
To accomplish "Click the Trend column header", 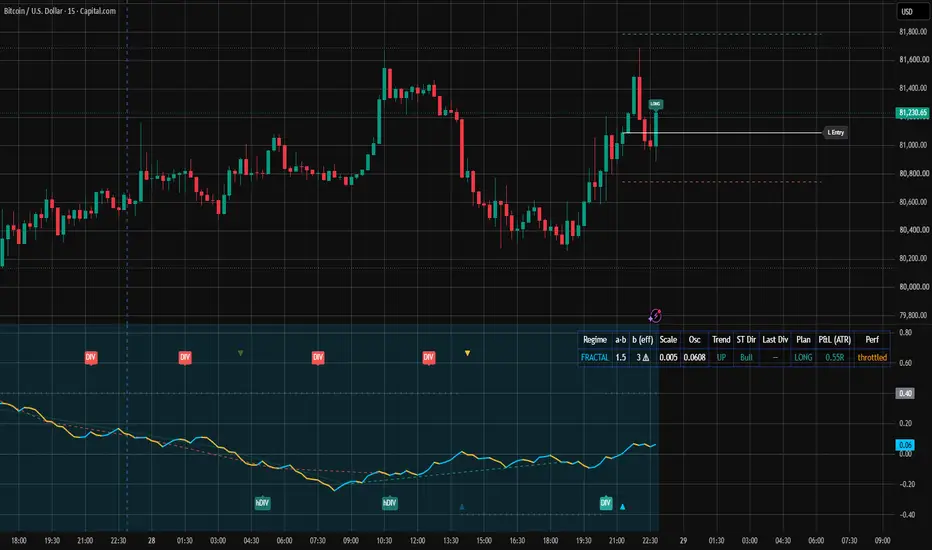I will click(721, 340).
